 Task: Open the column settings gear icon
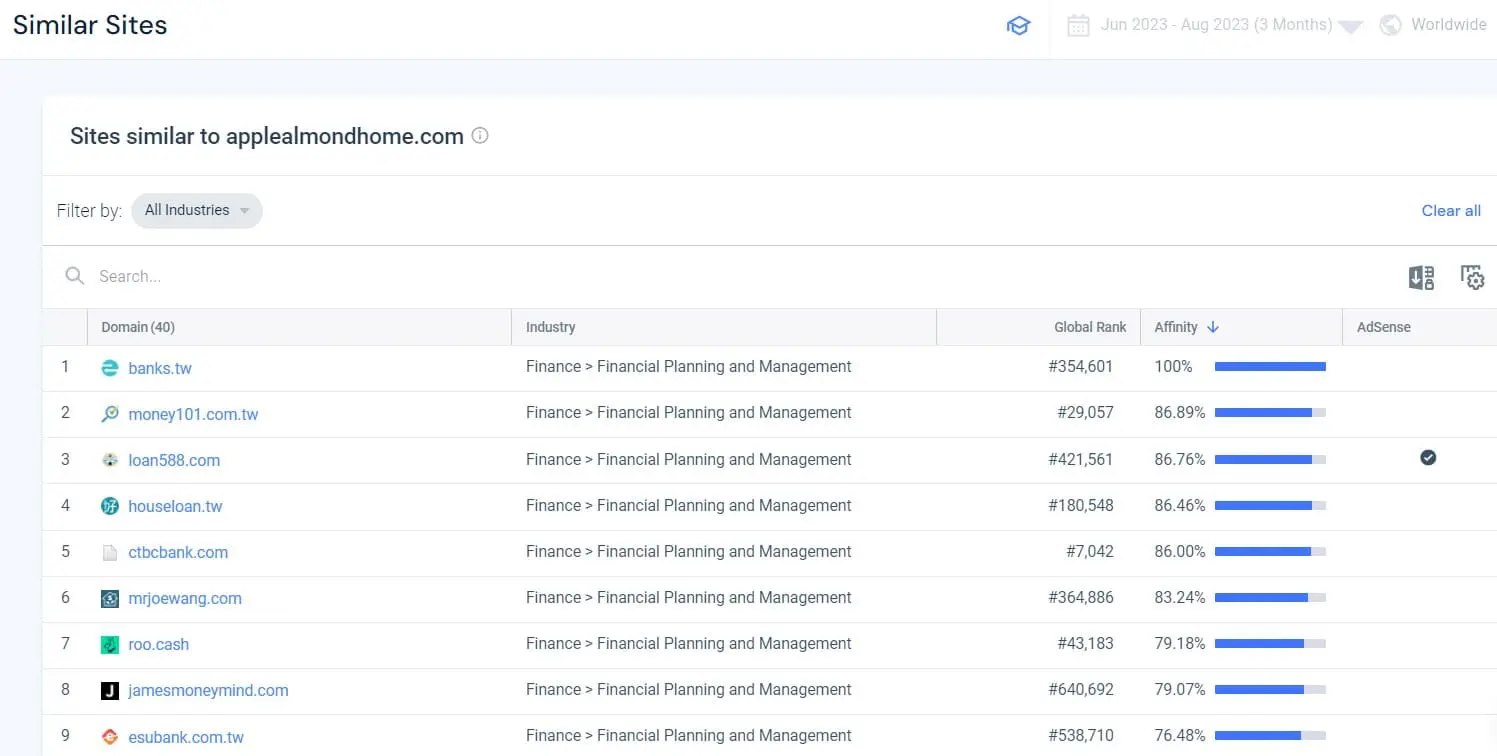(1472, 277)
